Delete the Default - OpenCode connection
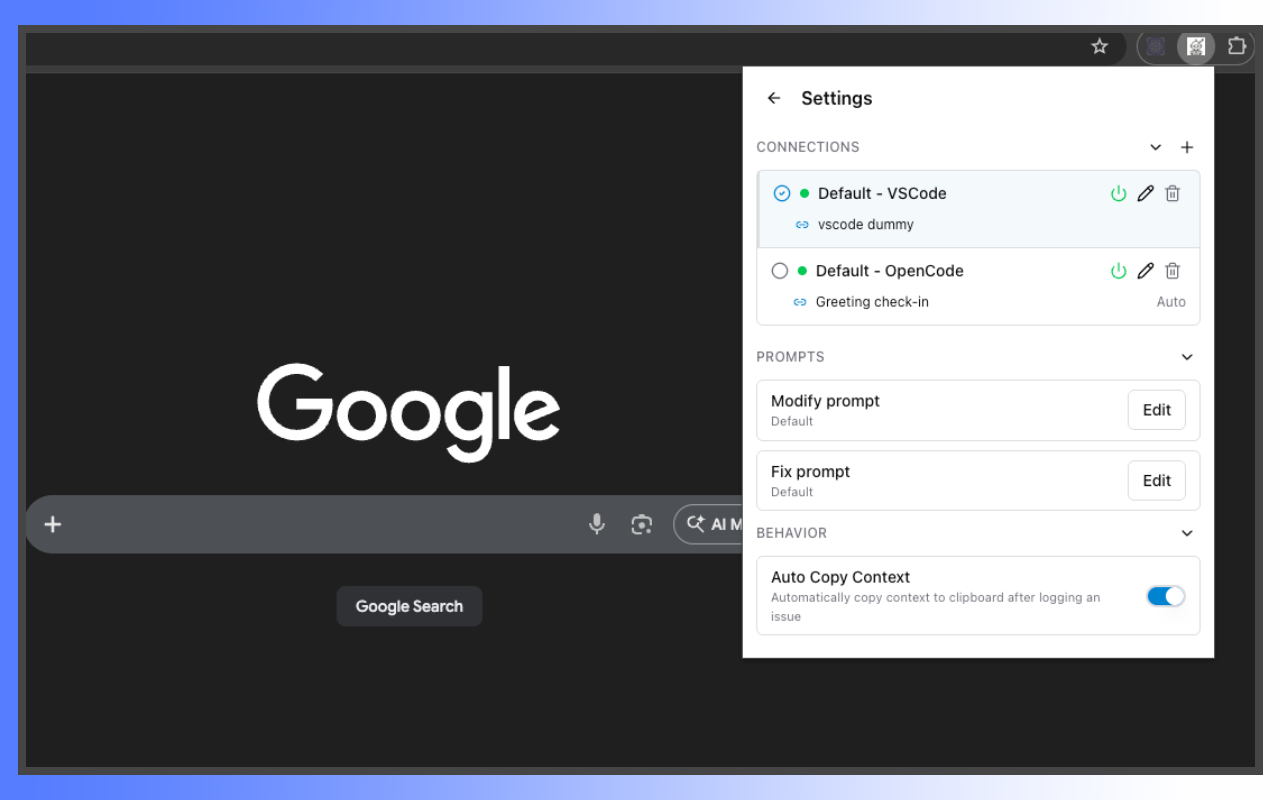Screen dimensions: 1280x800 tap(1173, 270)
